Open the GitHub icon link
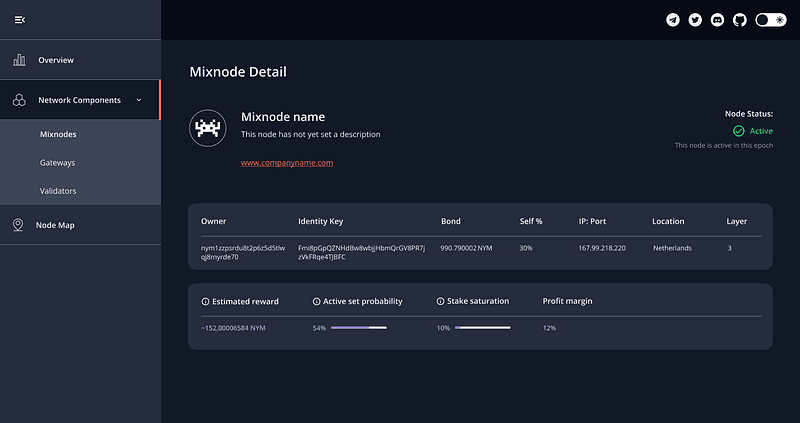This screenshot has height=423, width=800. (739, 20)
